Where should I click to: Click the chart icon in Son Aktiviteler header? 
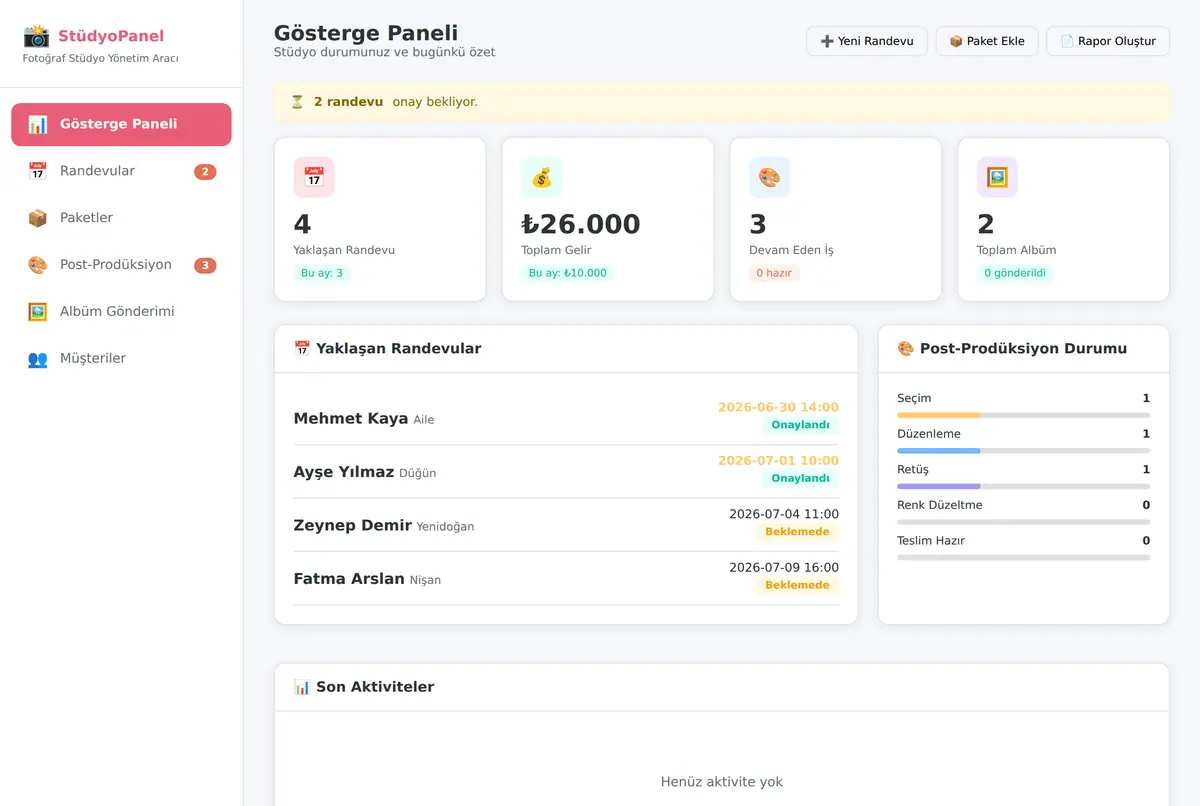click(x=302, y=687)
